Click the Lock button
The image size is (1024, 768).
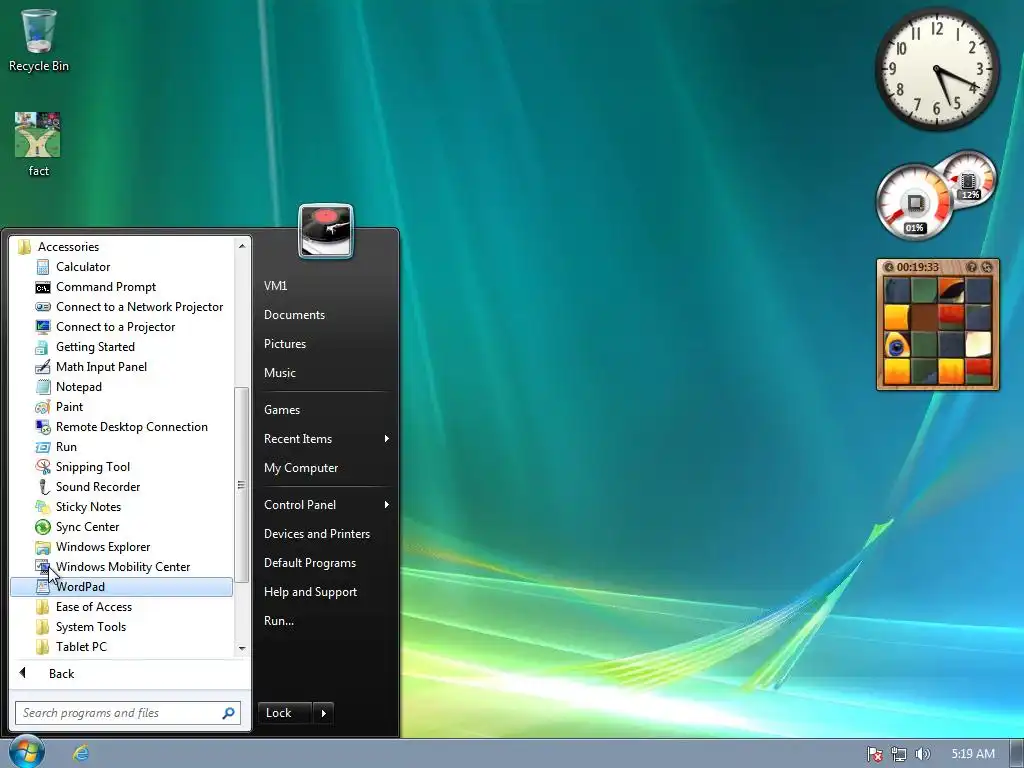pos(286,713)
